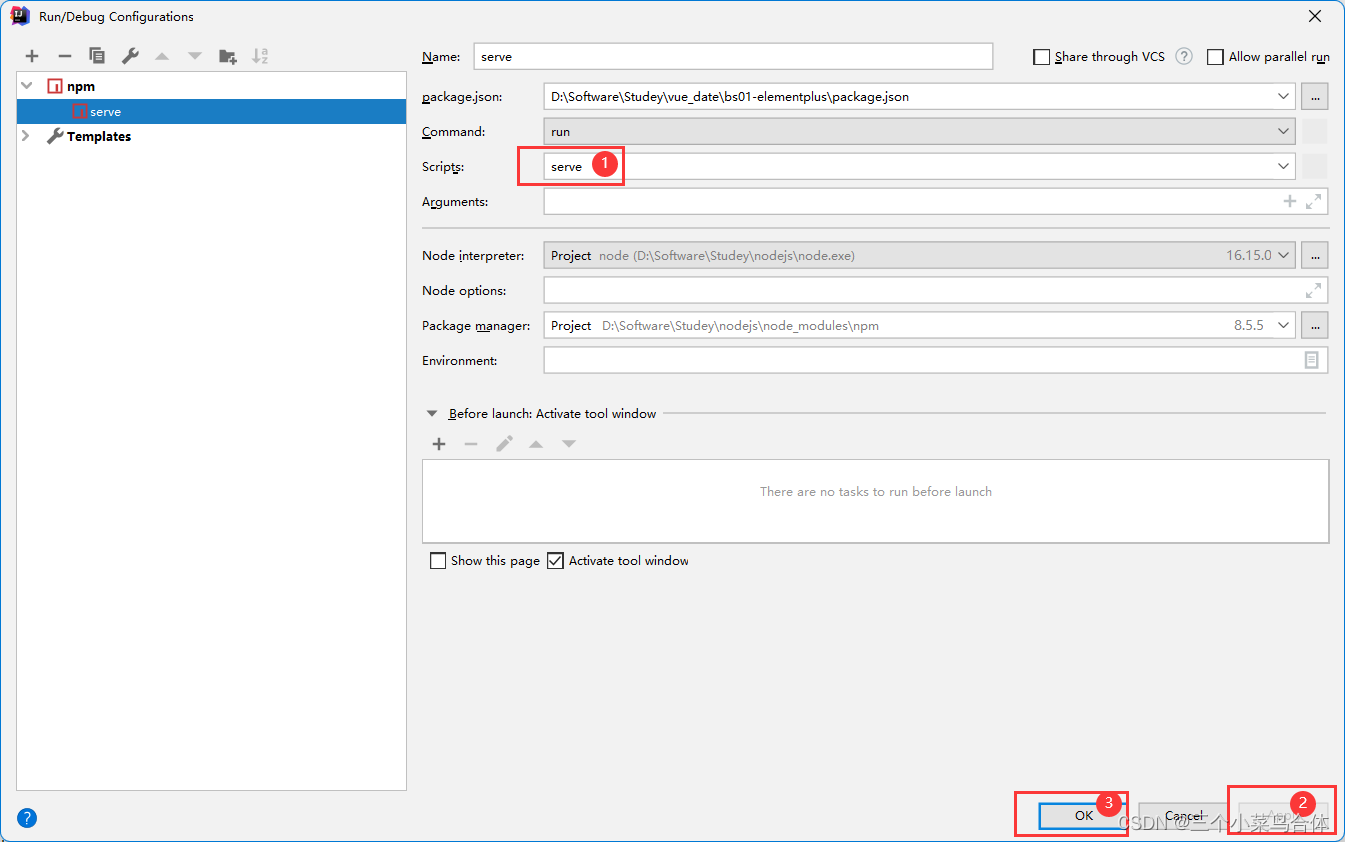Viewport: 1345px width, 842px height.
Task: Open the Scripts dropdown arrow
Action: (1284, 167)
